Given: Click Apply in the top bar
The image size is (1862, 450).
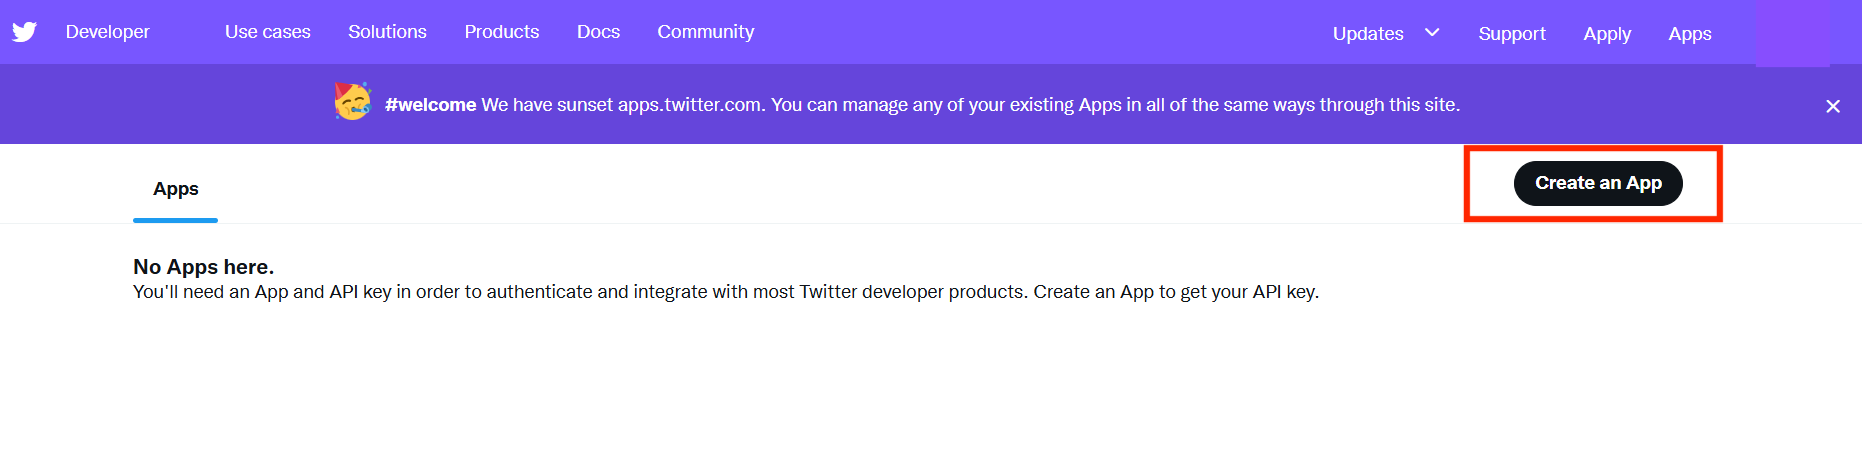Looking at the screenshot, I should [x=1606, y=34].
